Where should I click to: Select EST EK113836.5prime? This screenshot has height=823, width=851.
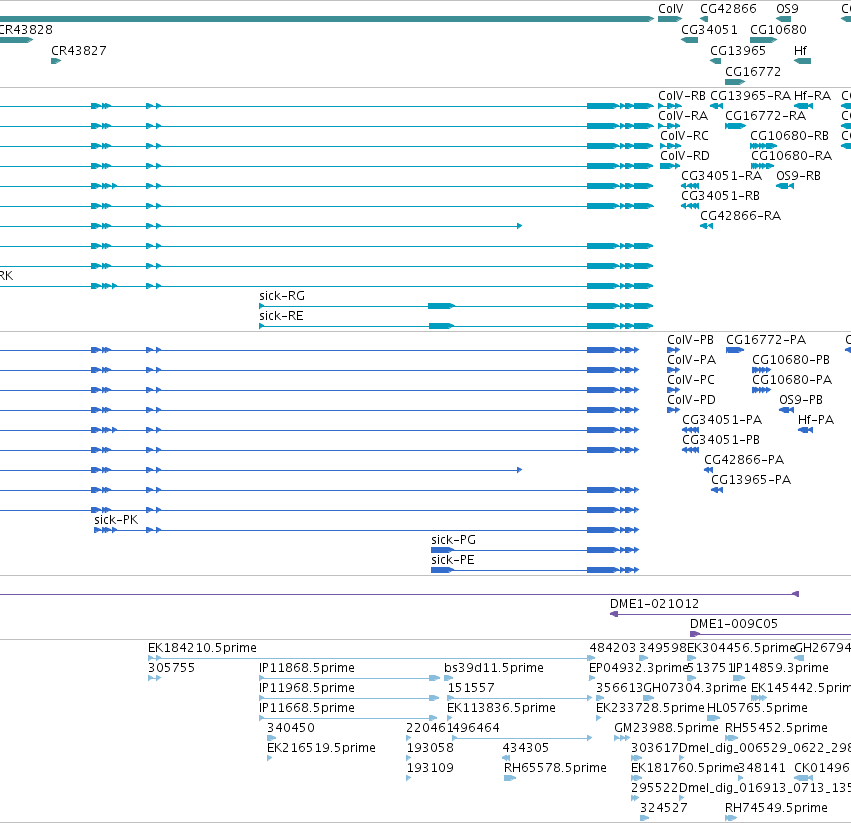pyautogui.click(x=501, y=708)
